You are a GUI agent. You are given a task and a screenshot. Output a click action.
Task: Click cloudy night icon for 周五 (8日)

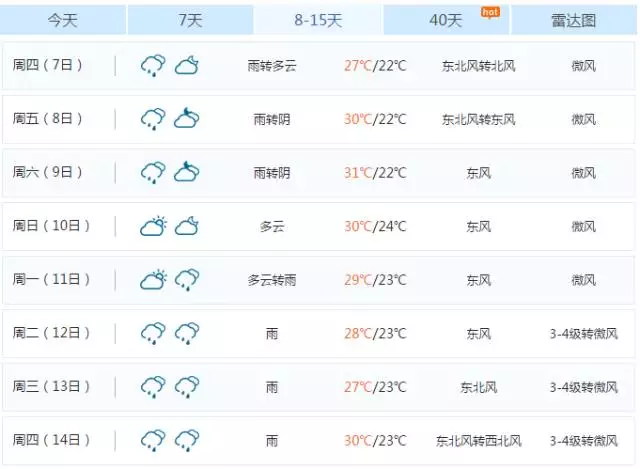pyautogui.click(x=187, y=120)
